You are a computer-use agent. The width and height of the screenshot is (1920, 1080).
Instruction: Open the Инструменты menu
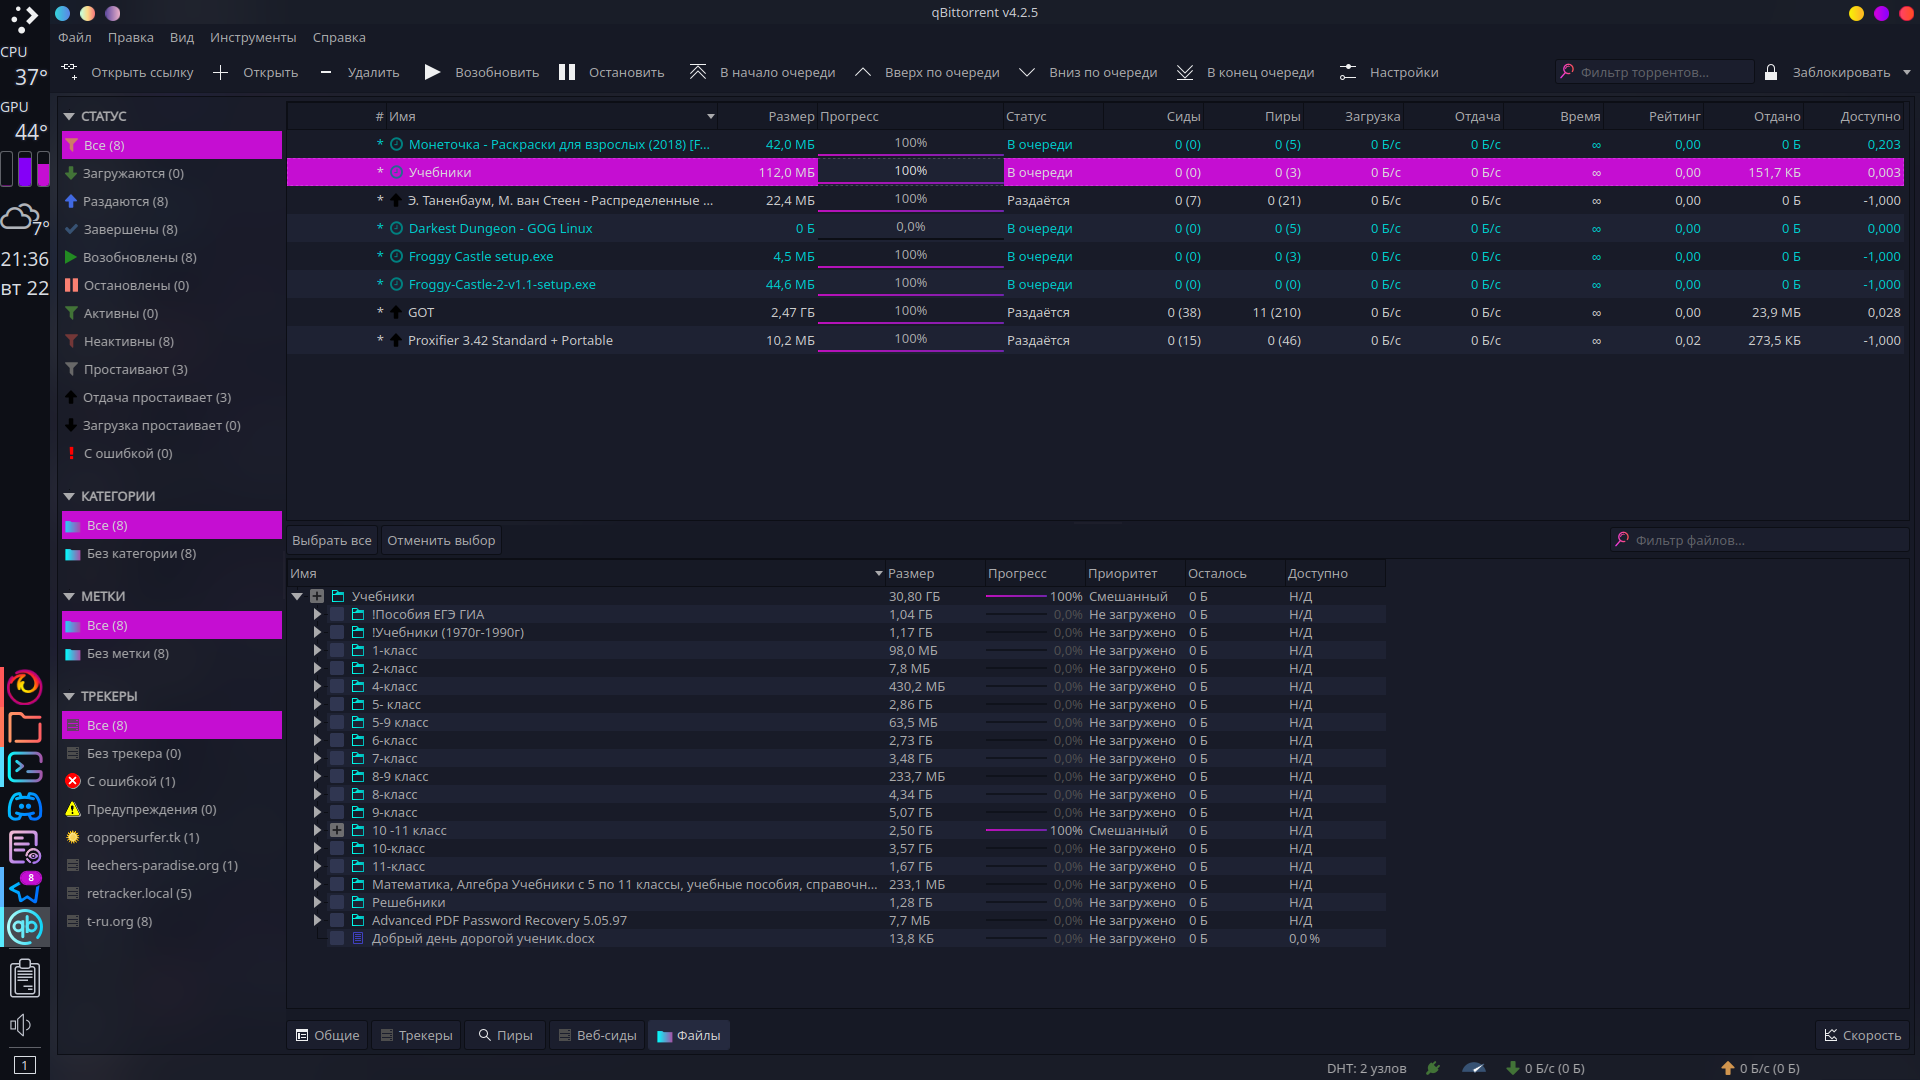click(x=253, y=37)
